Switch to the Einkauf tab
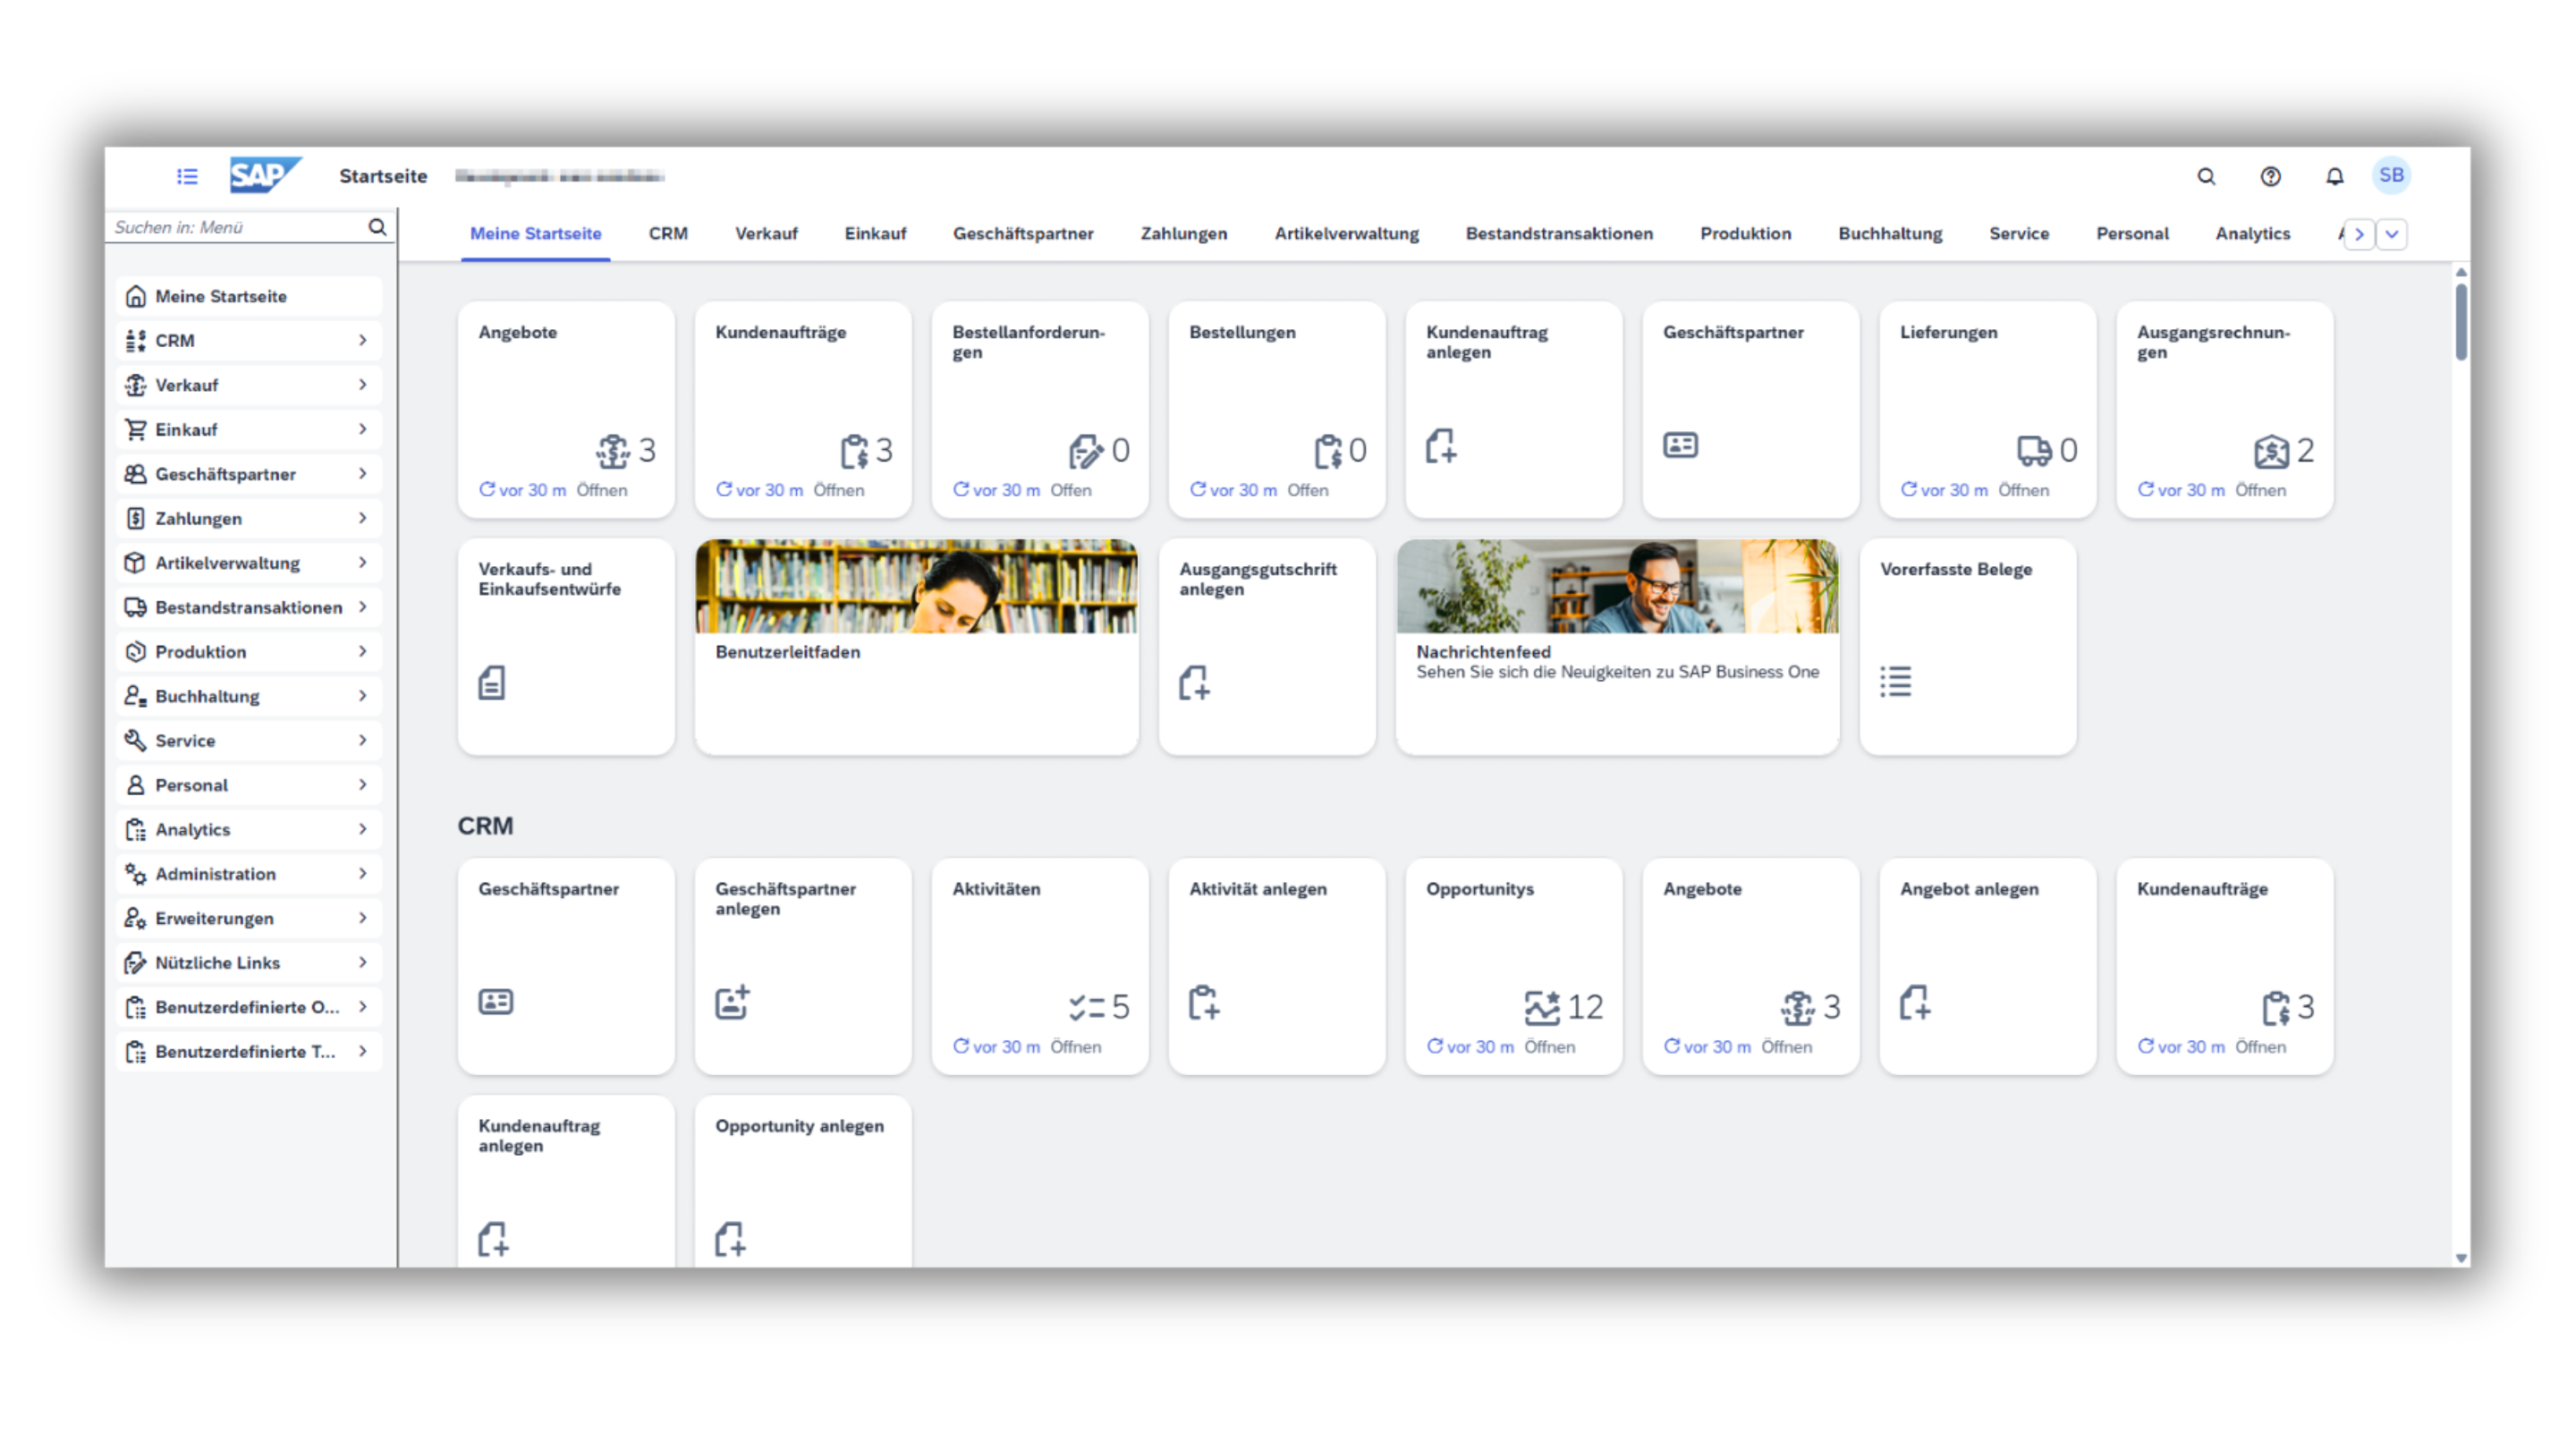 [874, 233]
